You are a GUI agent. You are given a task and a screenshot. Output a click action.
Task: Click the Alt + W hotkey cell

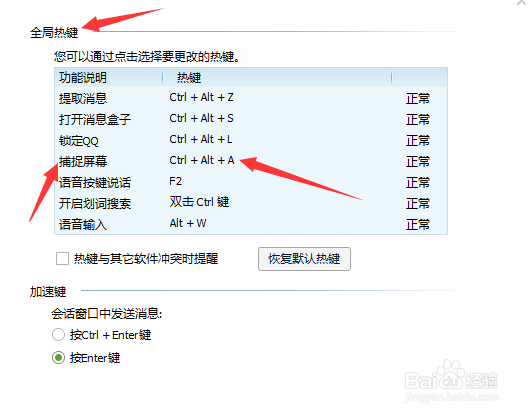188,223
